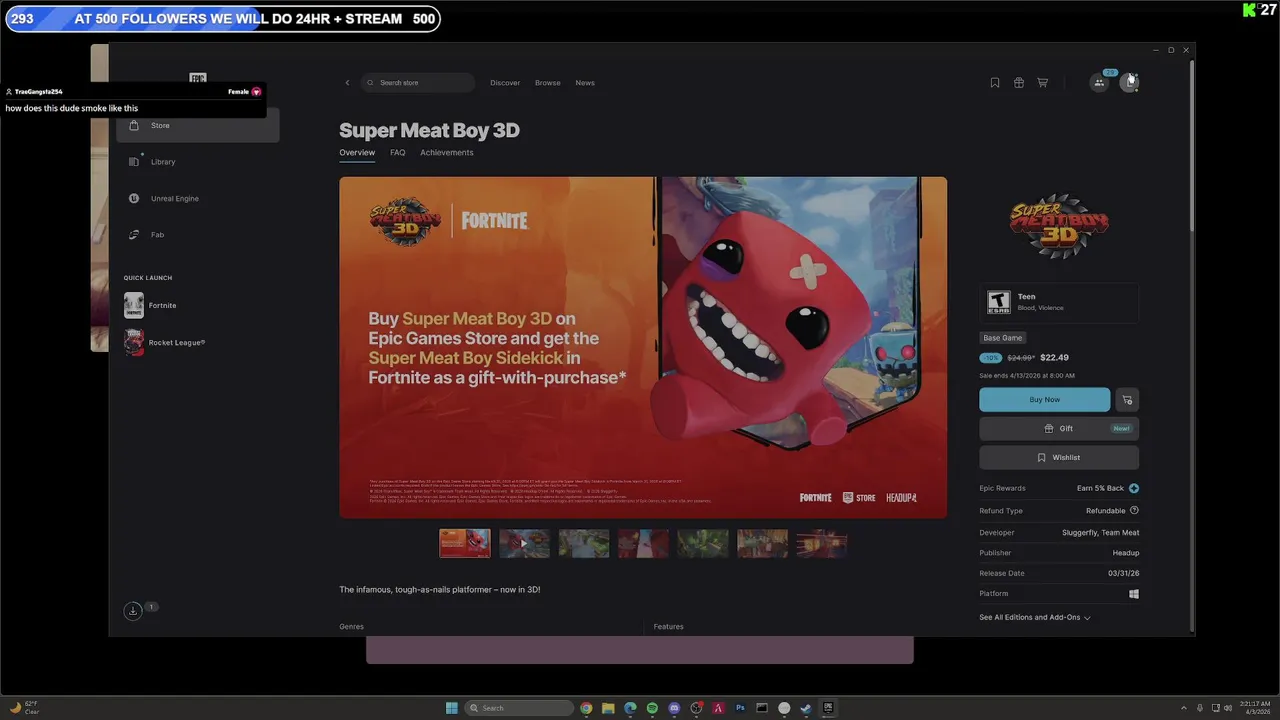Switch to the Achievements tab
1280x720 pixels.
[447, 153]
